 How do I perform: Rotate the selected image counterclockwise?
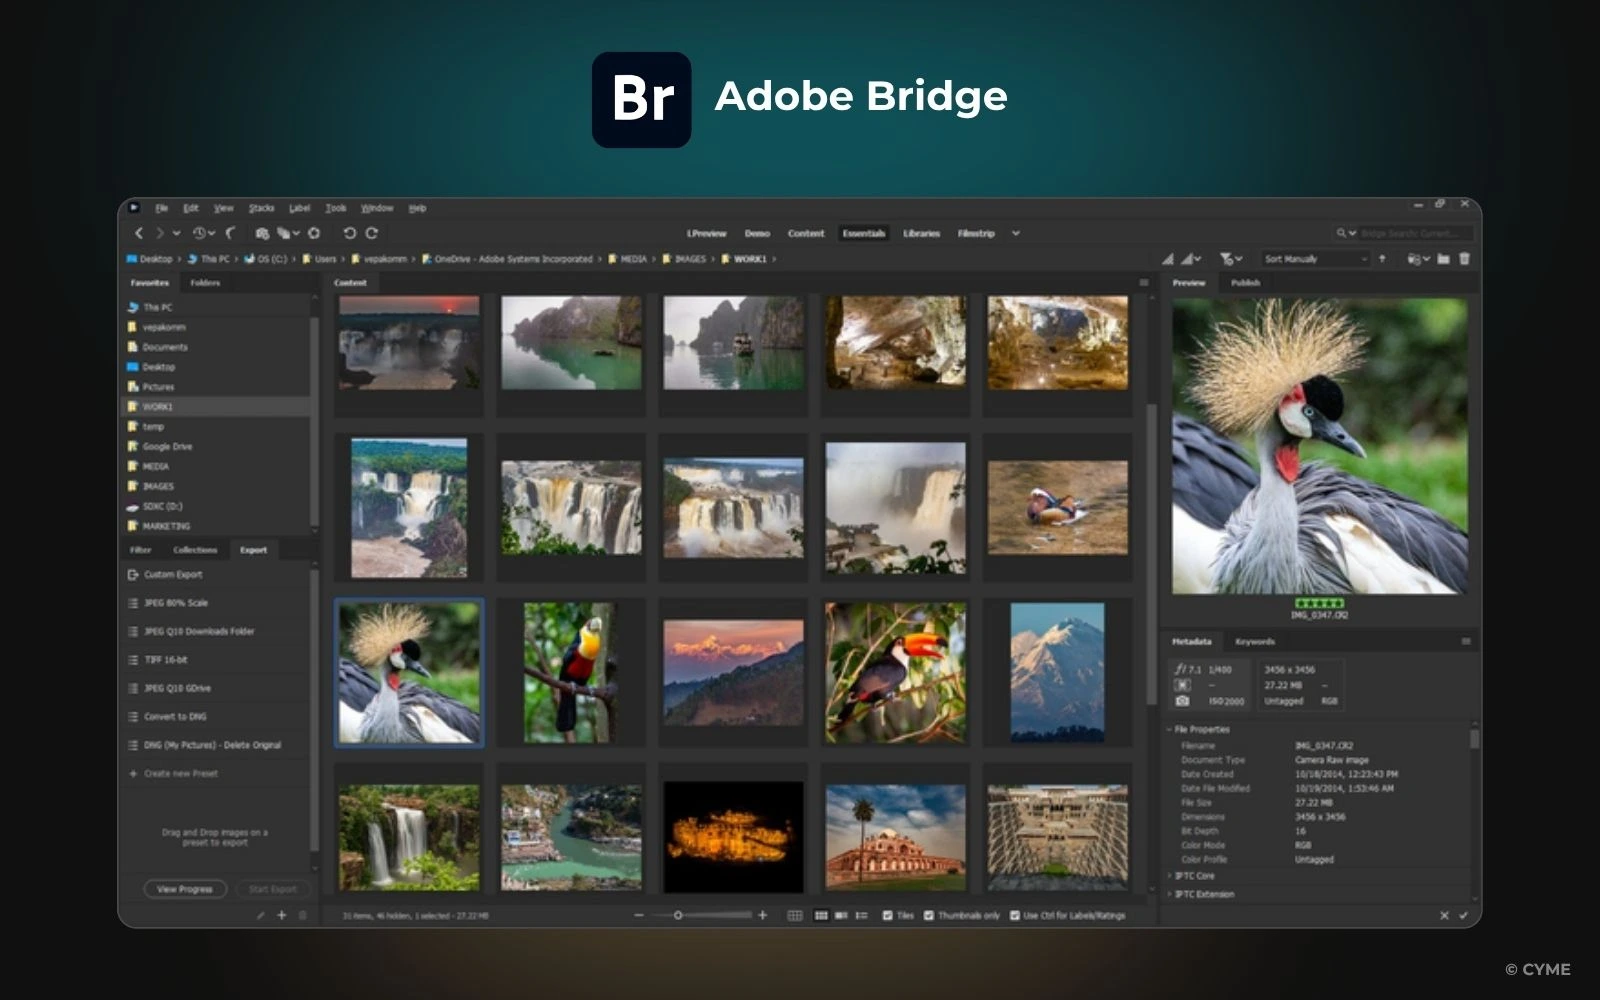click(349, 233)
